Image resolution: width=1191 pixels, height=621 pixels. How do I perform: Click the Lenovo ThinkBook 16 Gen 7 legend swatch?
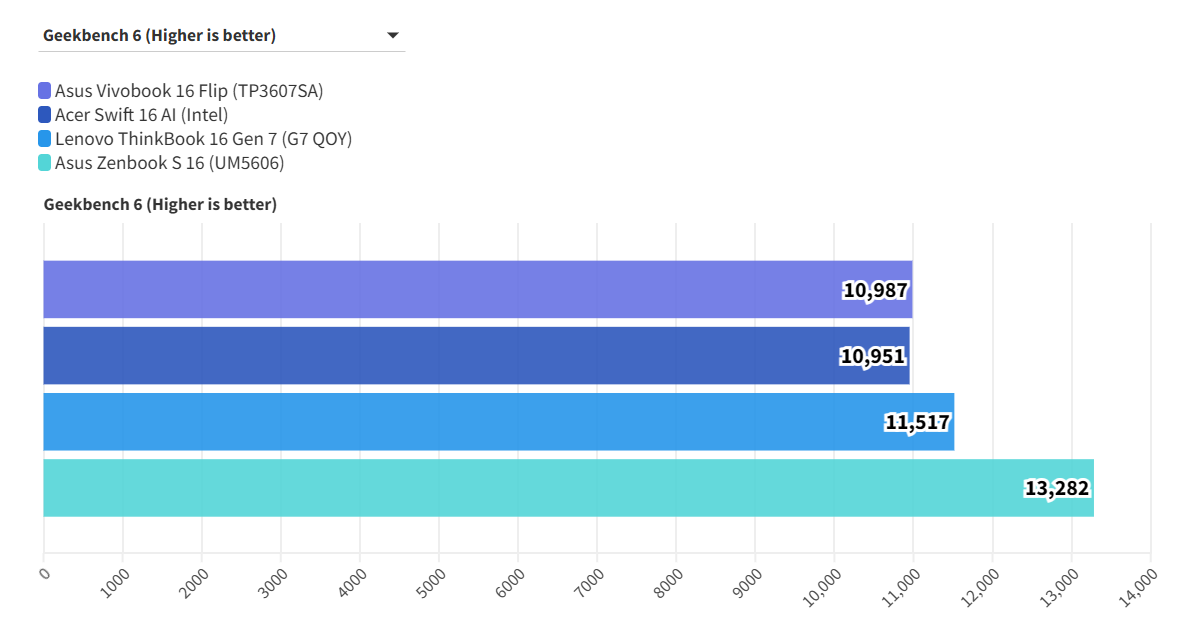point(45,139)
